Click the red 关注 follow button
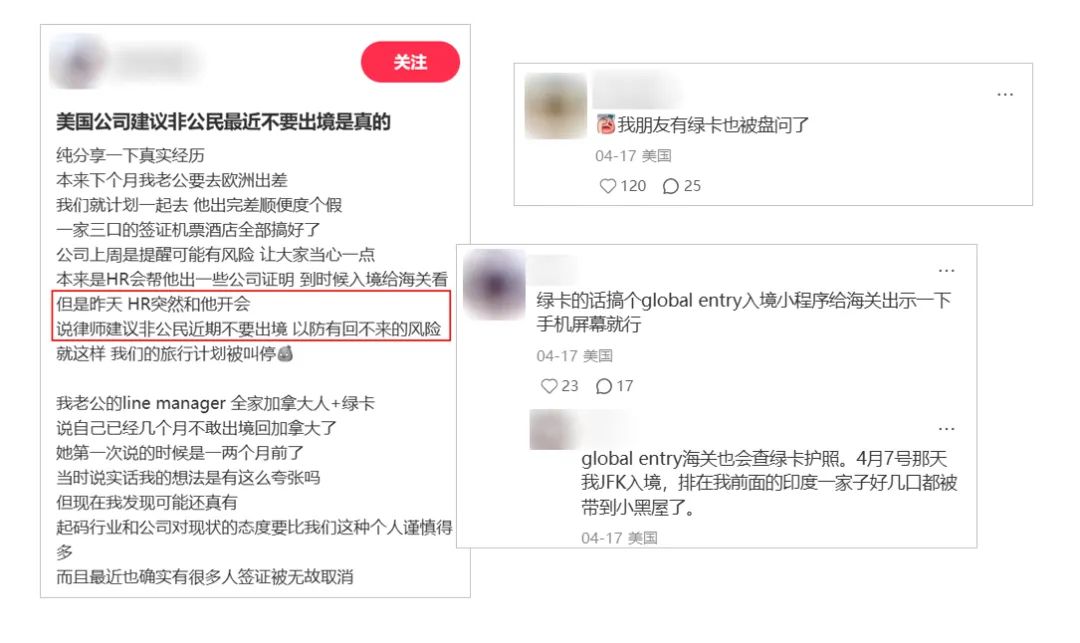This screenshot has height=643, width=1080. [410, 62]
